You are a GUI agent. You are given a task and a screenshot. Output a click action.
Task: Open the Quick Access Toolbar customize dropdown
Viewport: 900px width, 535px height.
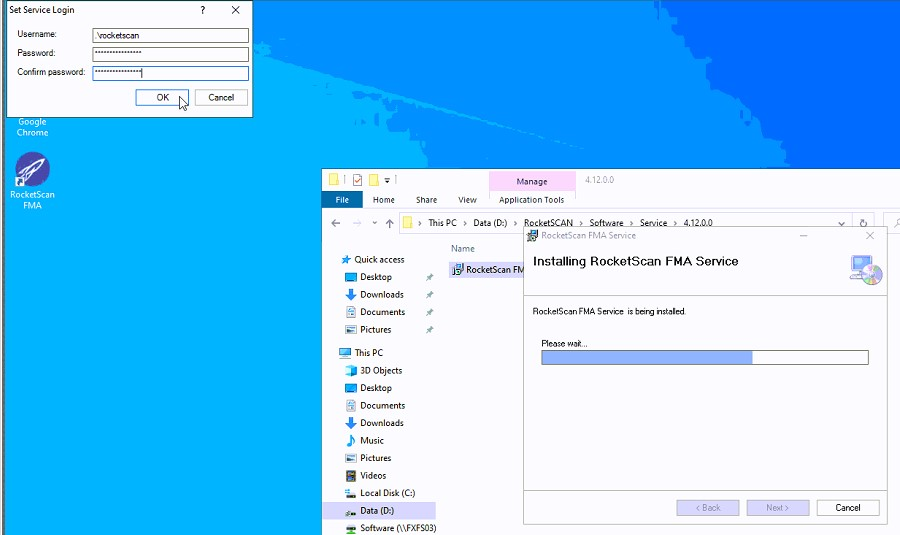387,180
